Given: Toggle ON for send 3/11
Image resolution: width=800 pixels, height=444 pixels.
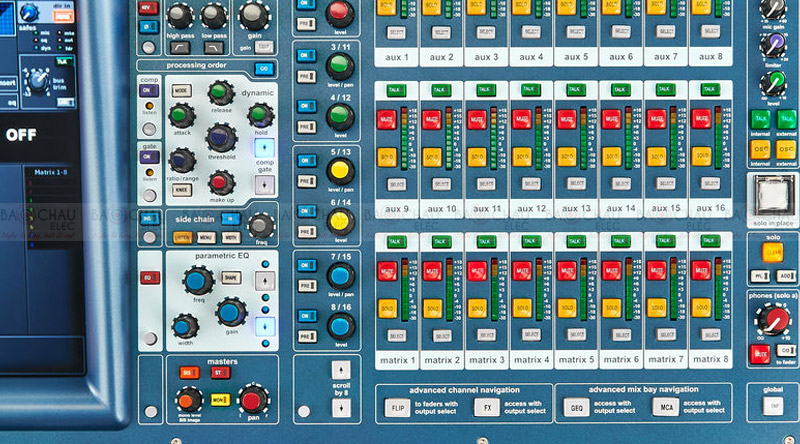Looking at the screenshot, I should pos(306,55).
